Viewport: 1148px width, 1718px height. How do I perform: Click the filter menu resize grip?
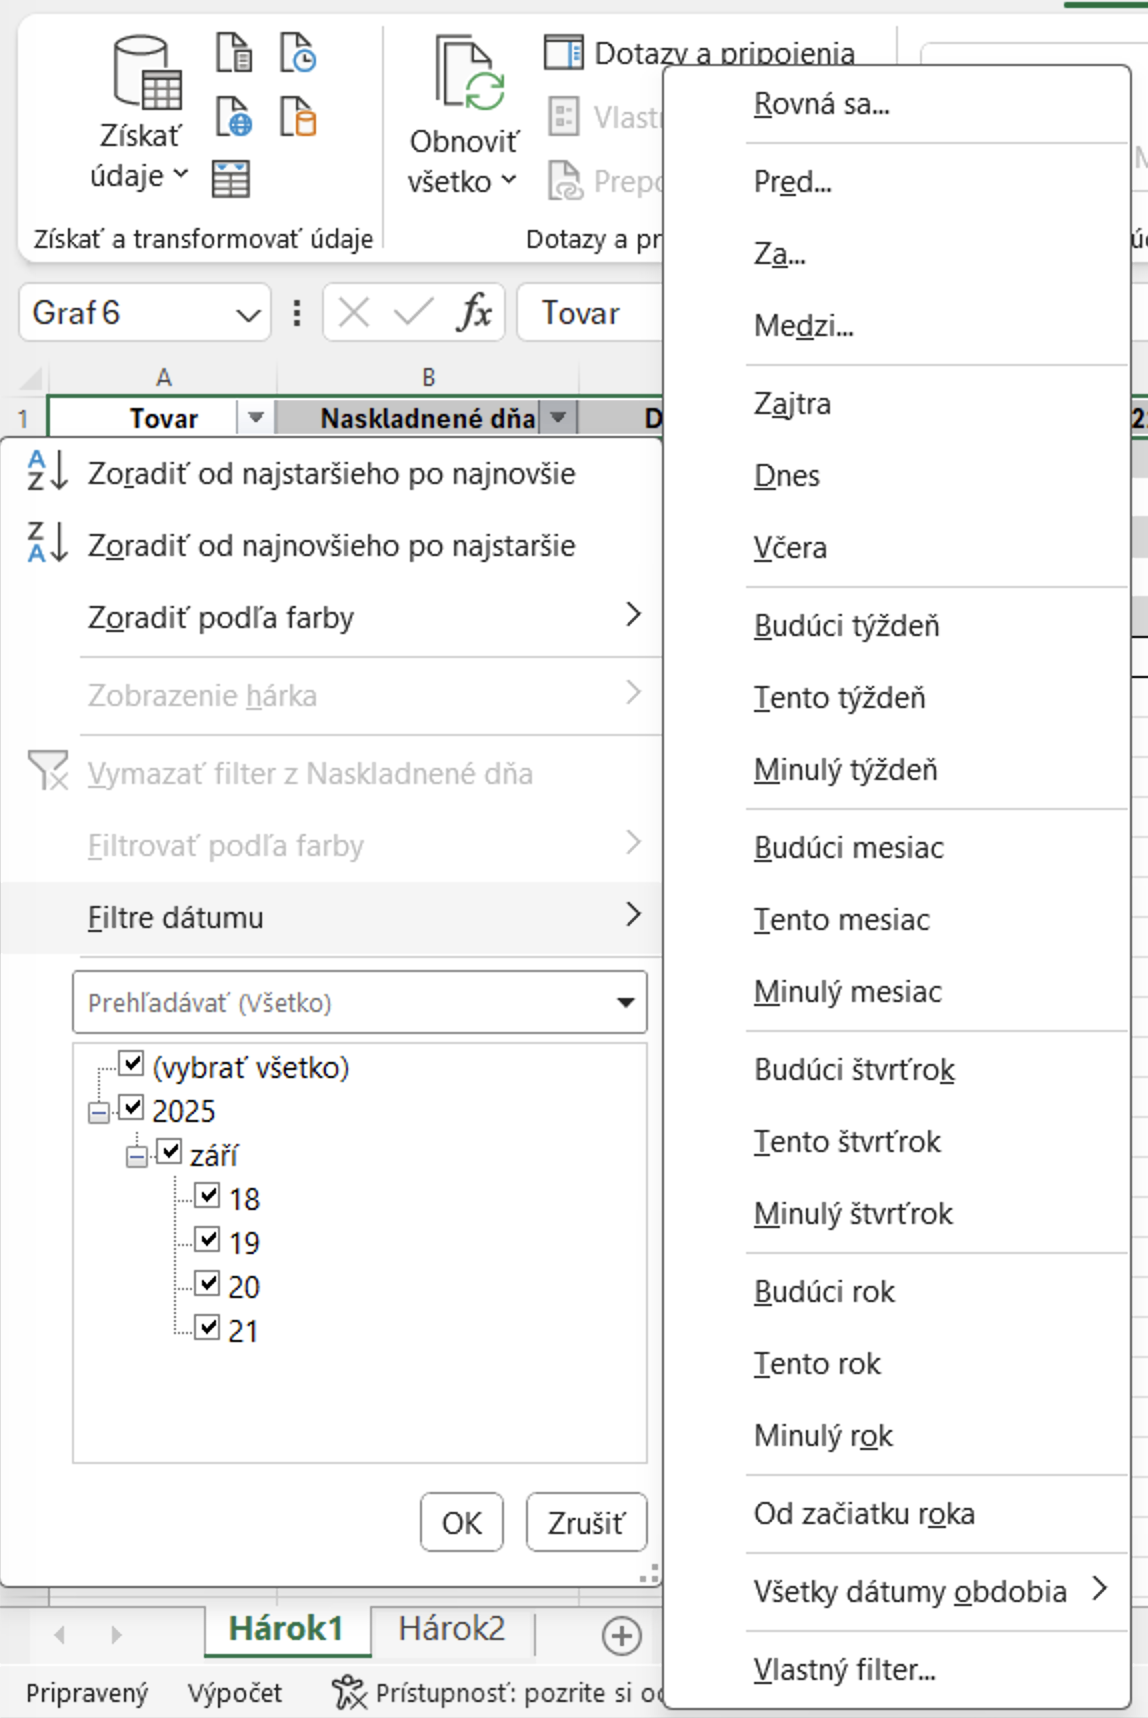click(x=649, y=1573)
